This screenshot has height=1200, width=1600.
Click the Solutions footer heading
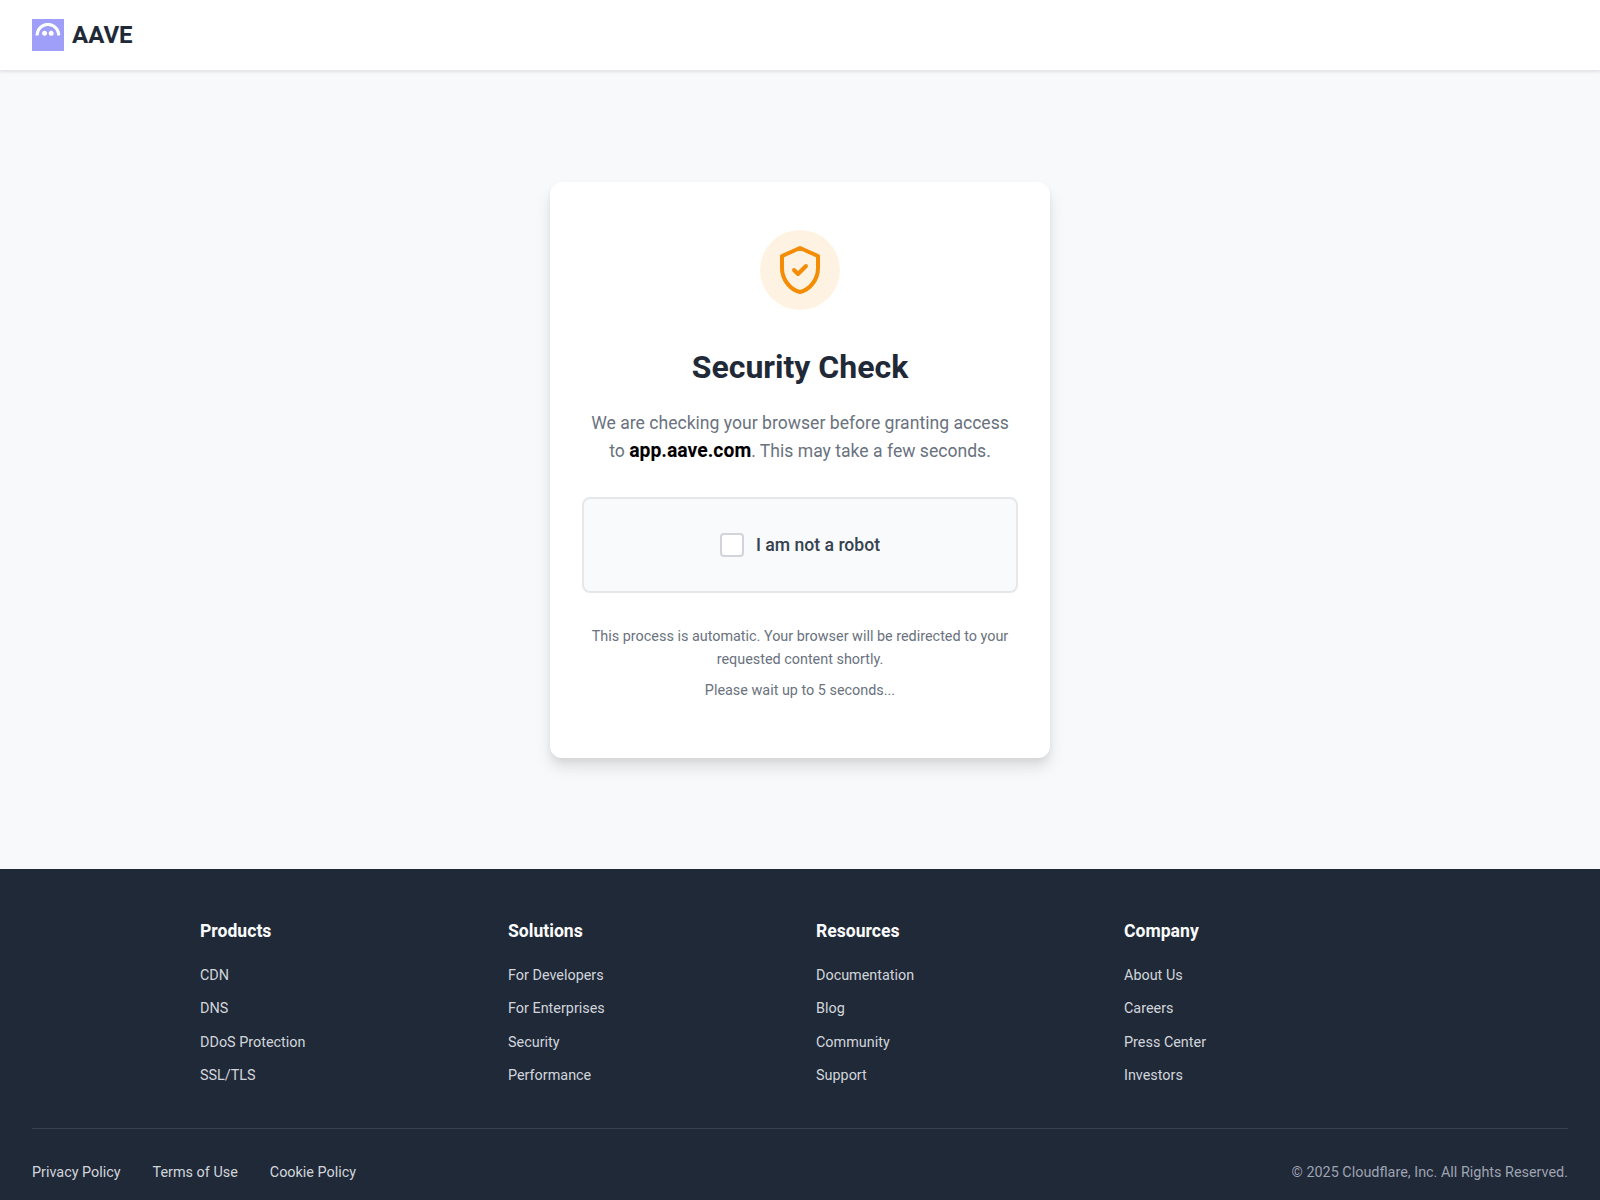(x=545, y=931)
